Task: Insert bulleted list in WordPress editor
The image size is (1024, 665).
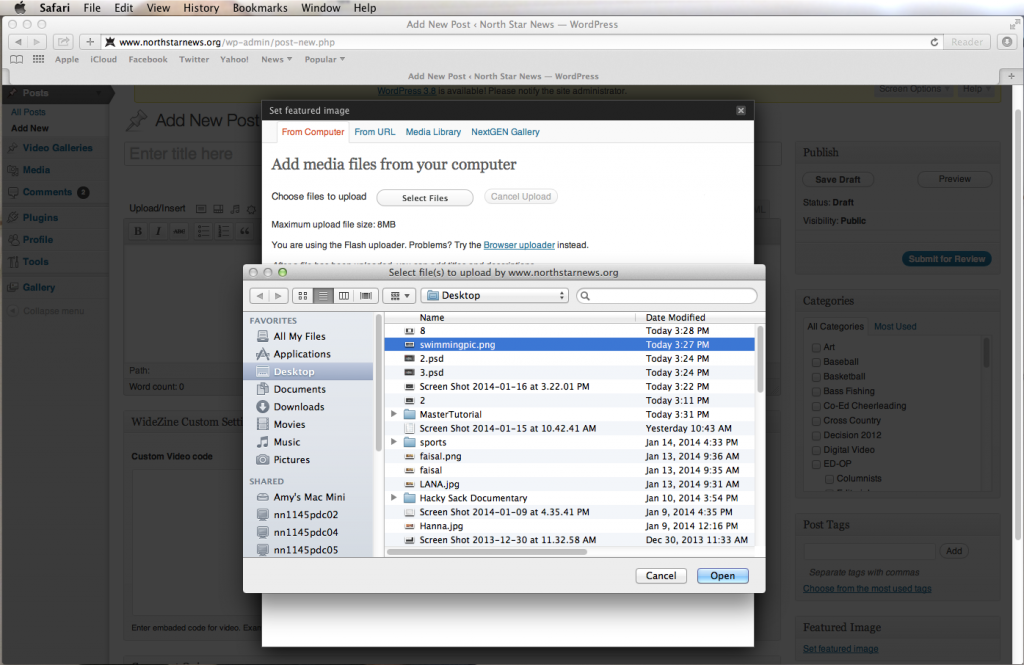Action: (203, 231)
